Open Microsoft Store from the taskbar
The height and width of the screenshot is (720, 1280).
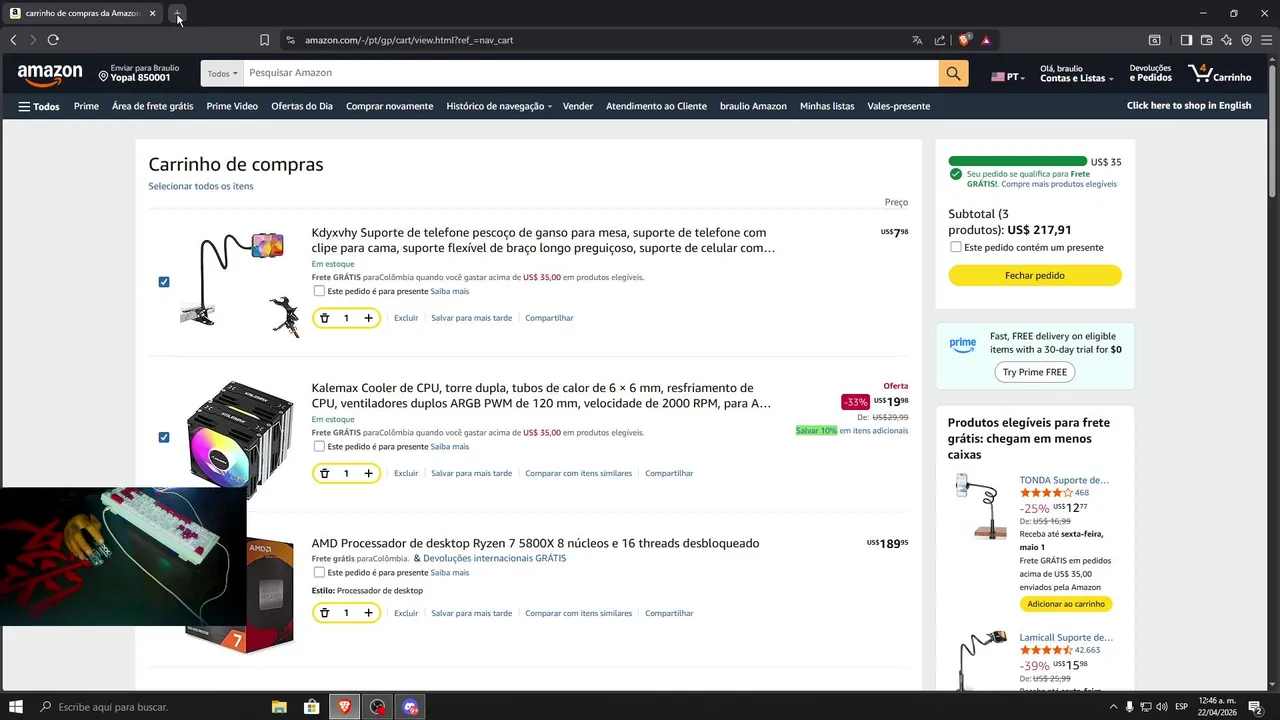coord(312,707)
